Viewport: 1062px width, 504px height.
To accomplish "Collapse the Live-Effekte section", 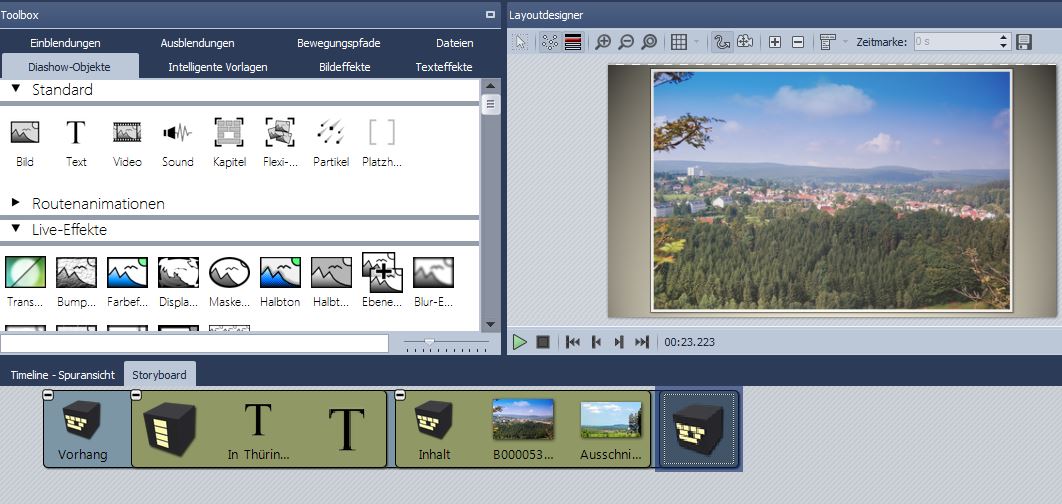I will click(x=16, y=229).
